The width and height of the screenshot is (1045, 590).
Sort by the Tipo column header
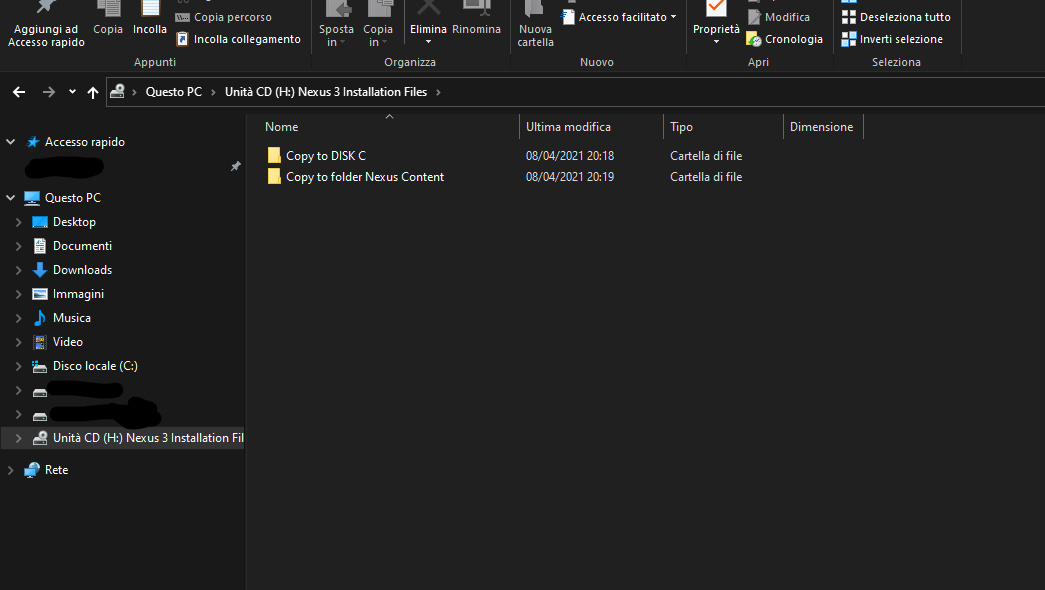682,127
